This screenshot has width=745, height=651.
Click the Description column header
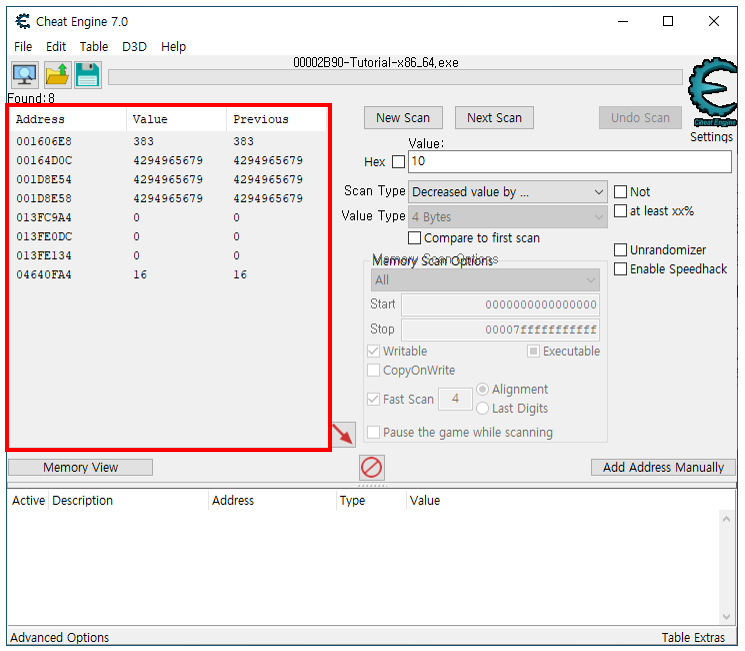tap(128, 500)
